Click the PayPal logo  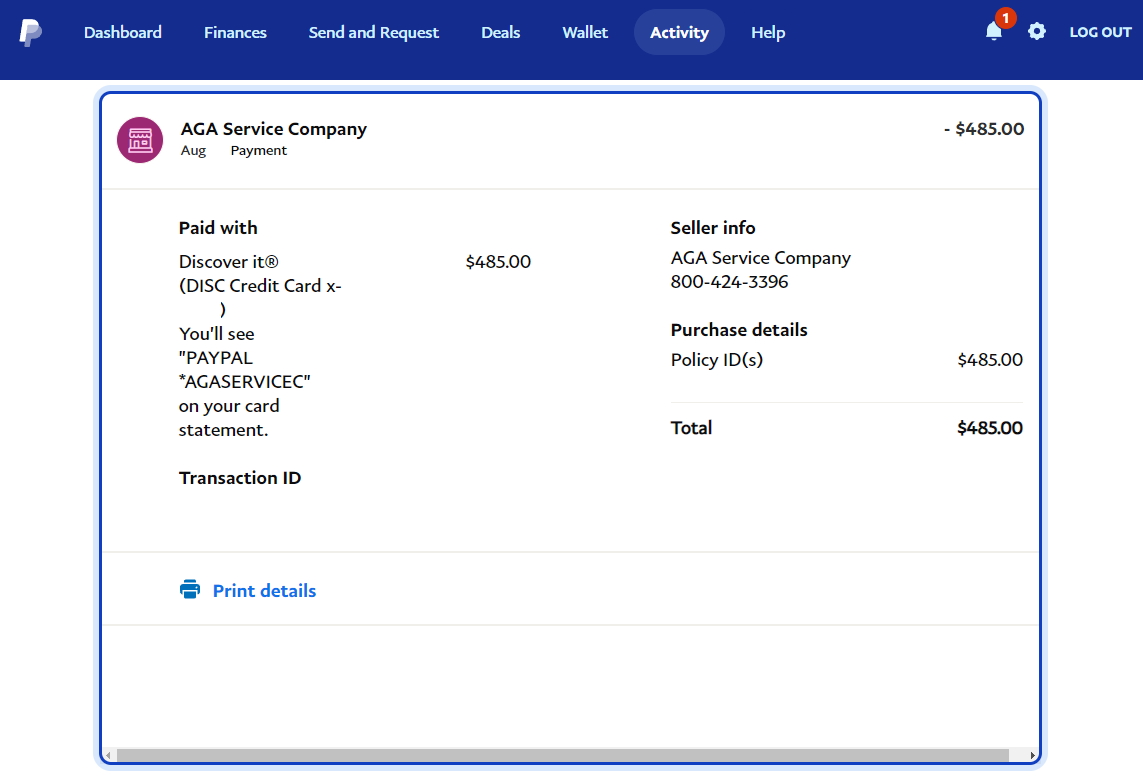[x=30, y=32]
